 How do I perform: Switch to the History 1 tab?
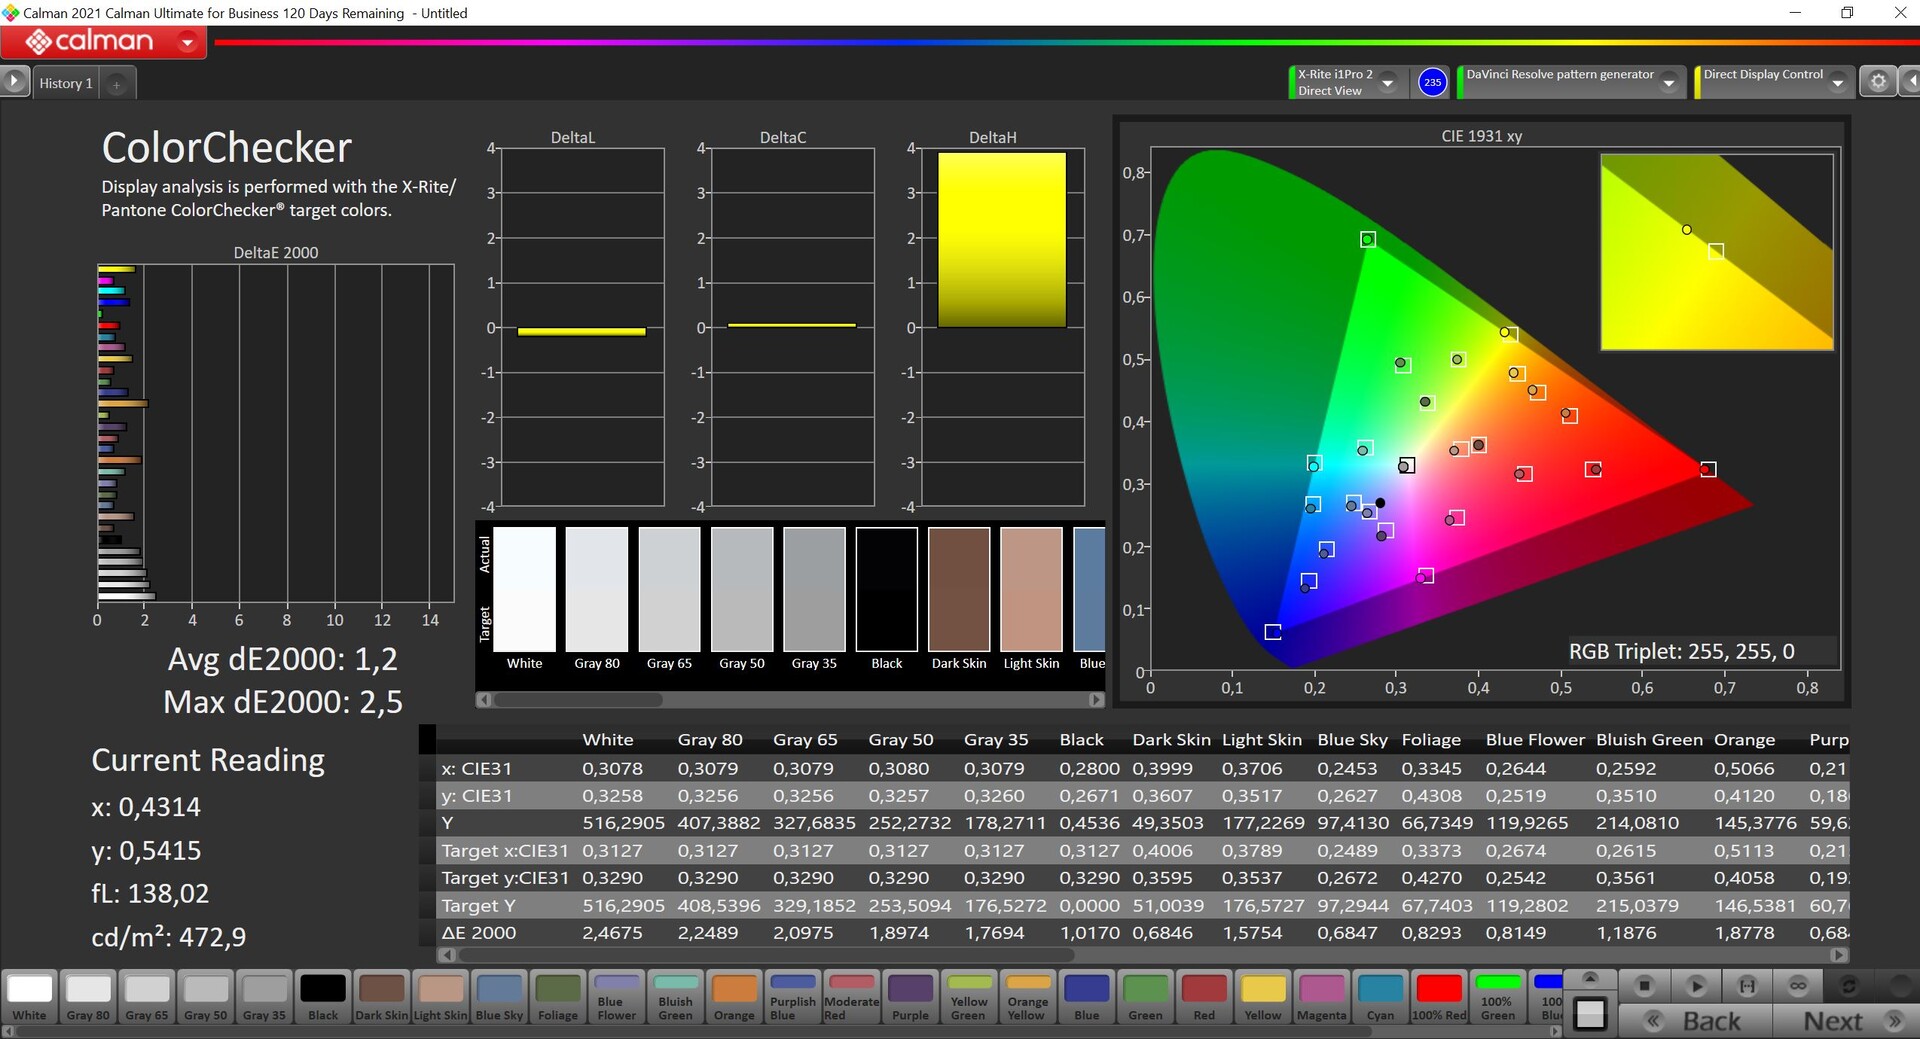pyautogui.click(x=66, y=84)
